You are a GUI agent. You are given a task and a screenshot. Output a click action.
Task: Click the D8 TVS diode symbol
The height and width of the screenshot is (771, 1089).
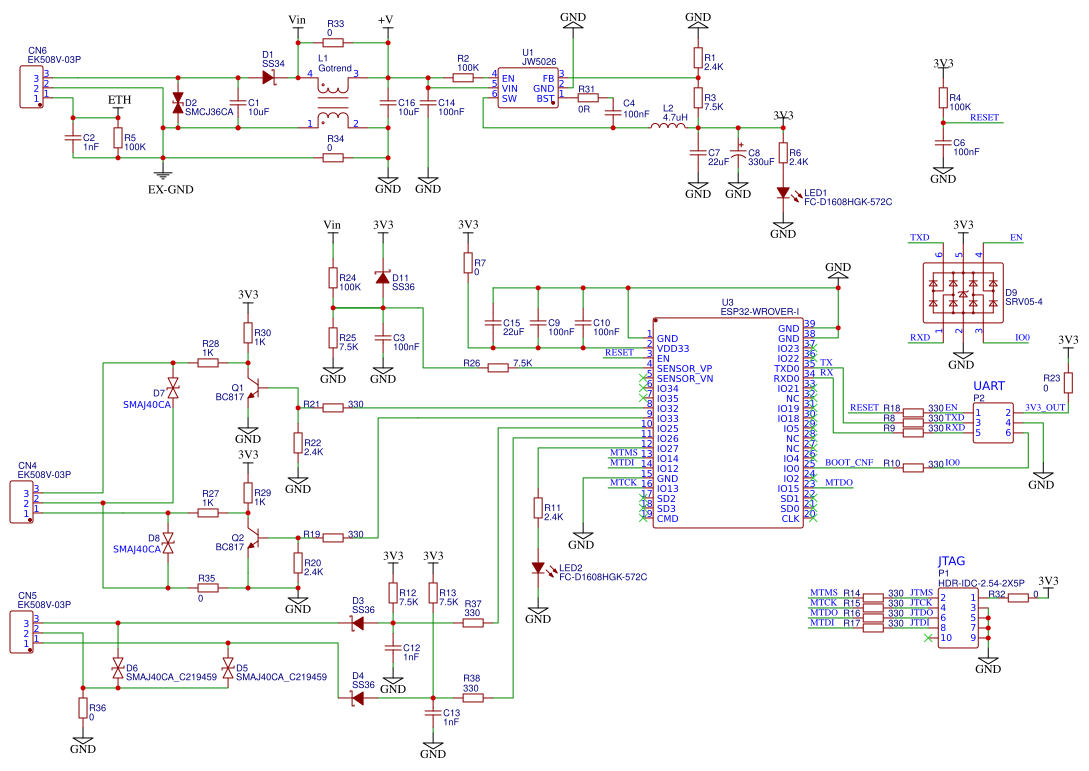(167, 543)
